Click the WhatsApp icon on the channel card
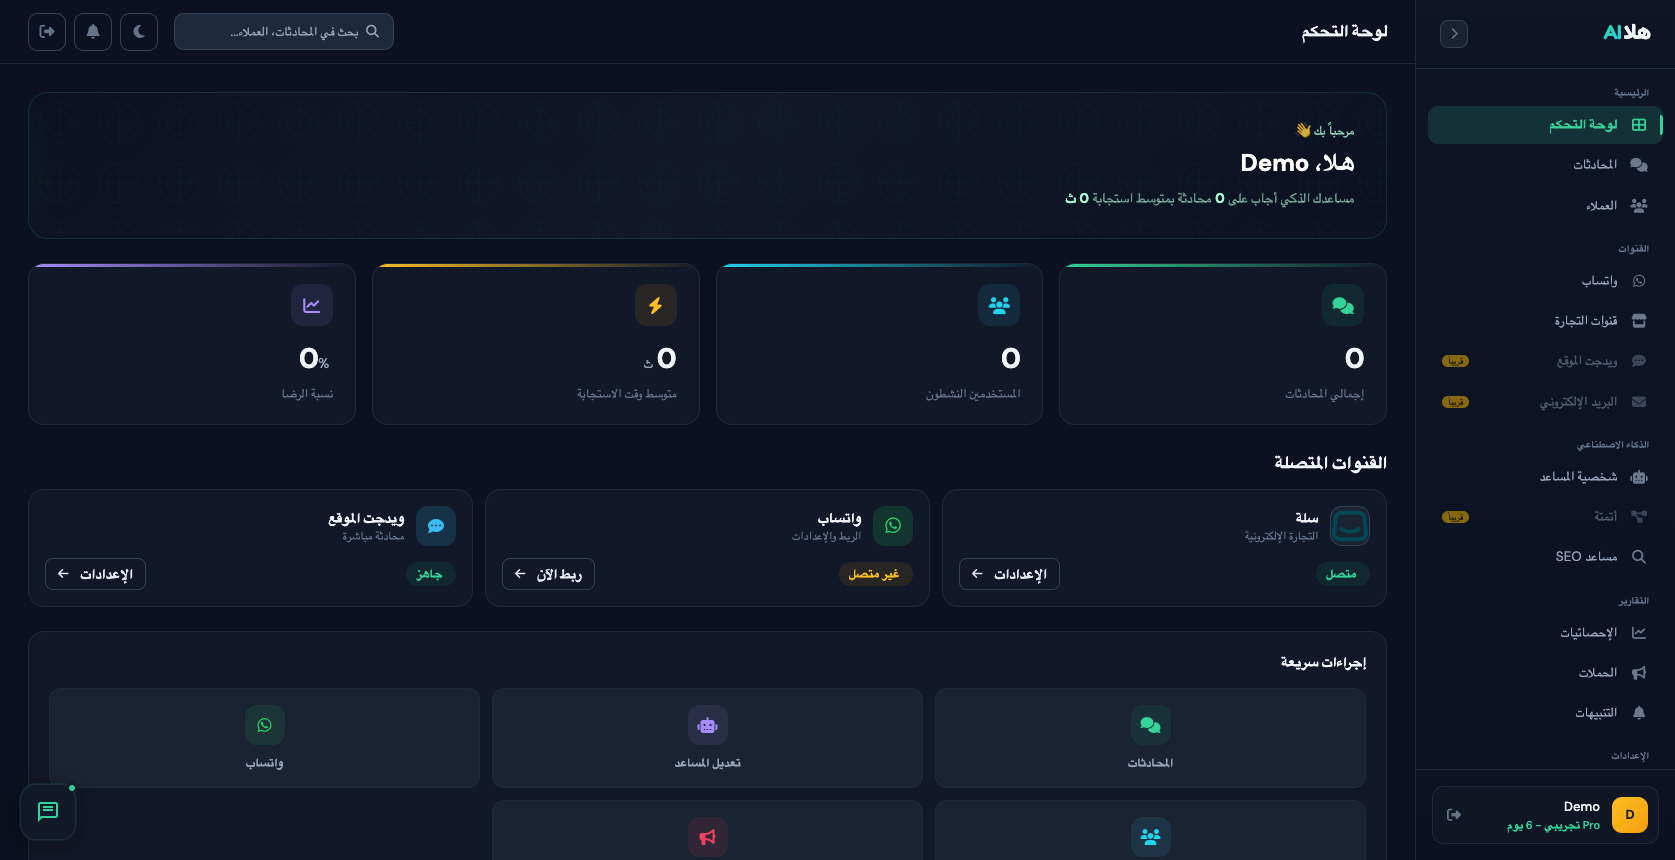1675x860 pixels. 893,526
